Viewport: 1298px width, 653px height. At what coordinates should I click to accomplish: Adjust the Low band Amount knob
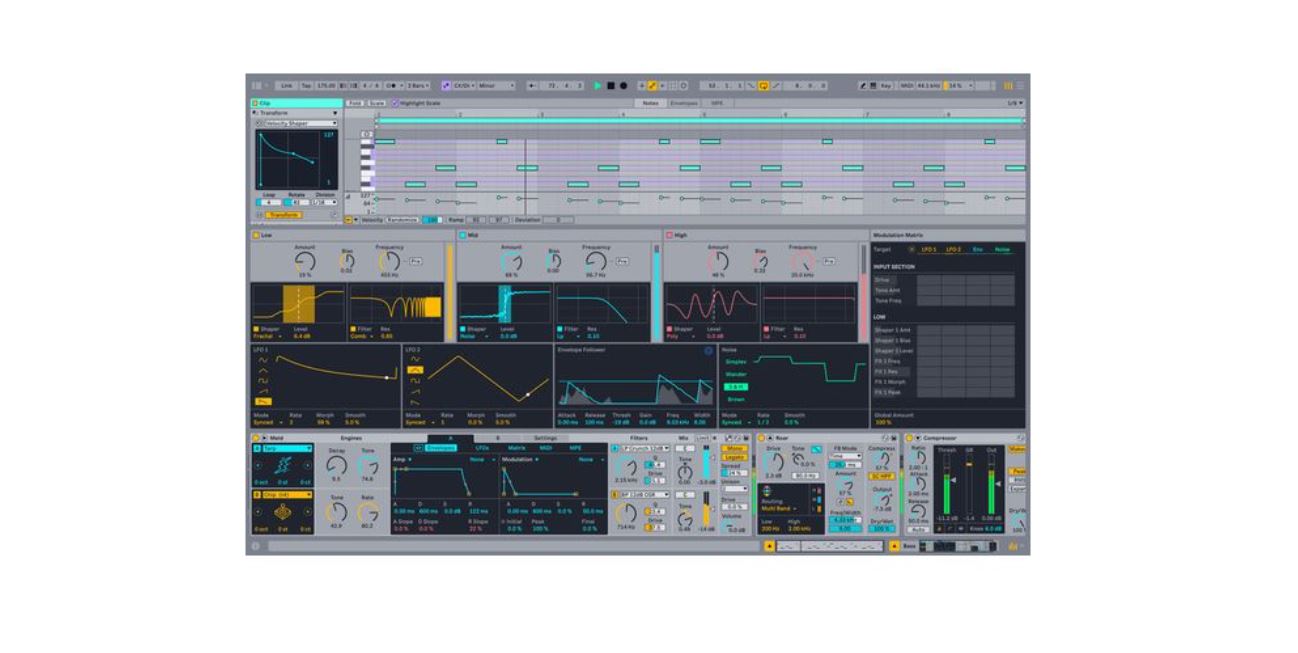[305, 262]
